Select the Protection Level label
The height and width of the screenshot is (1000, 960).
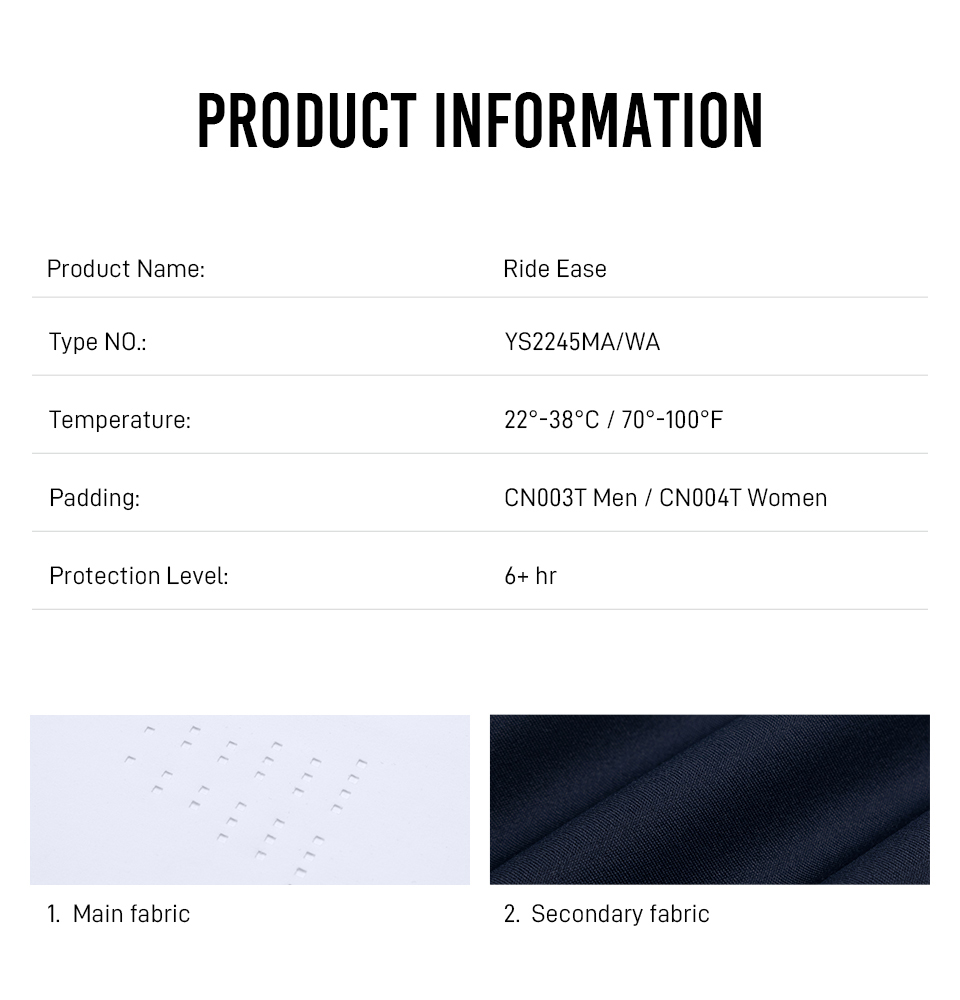pos(138,575)
